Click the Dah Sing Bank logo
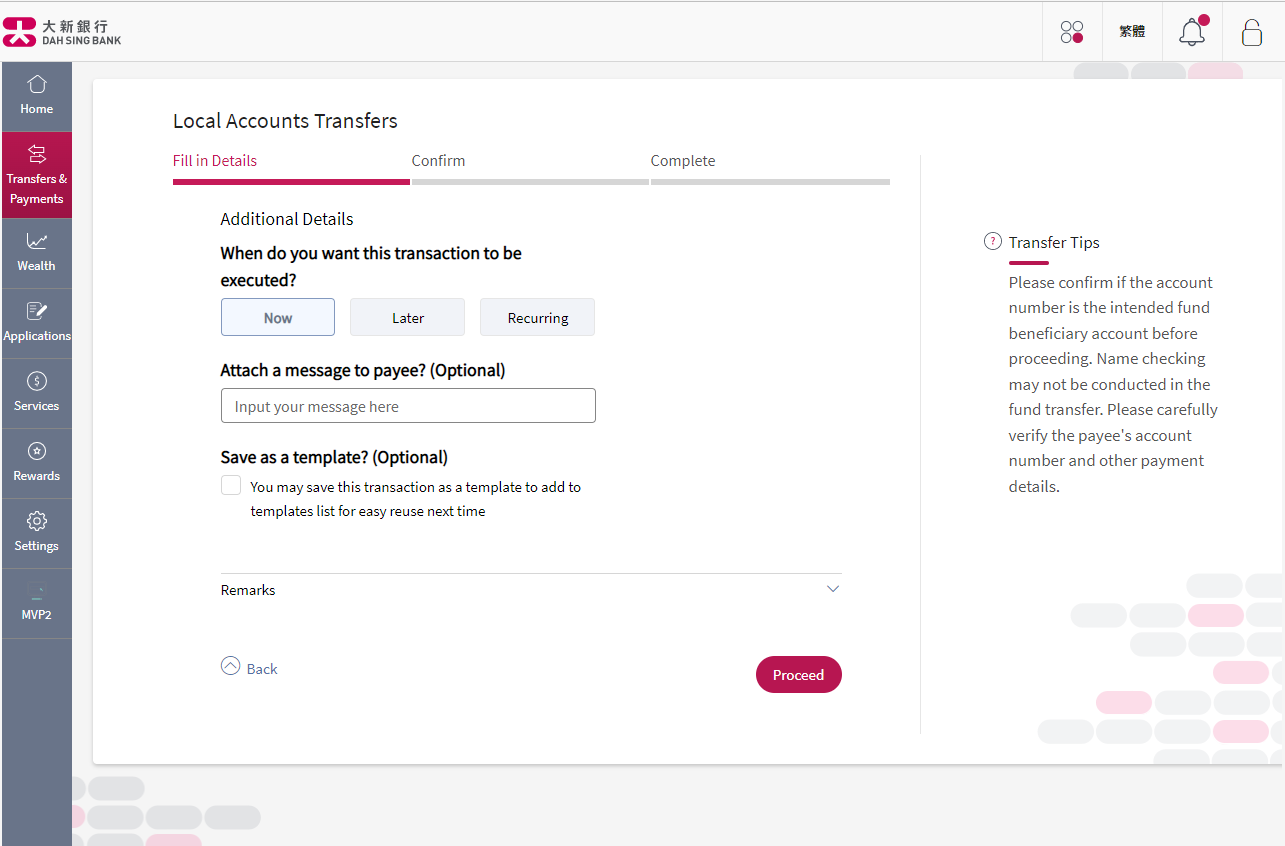This screenshot has width=1285, height=846. (x=62, y=32)
